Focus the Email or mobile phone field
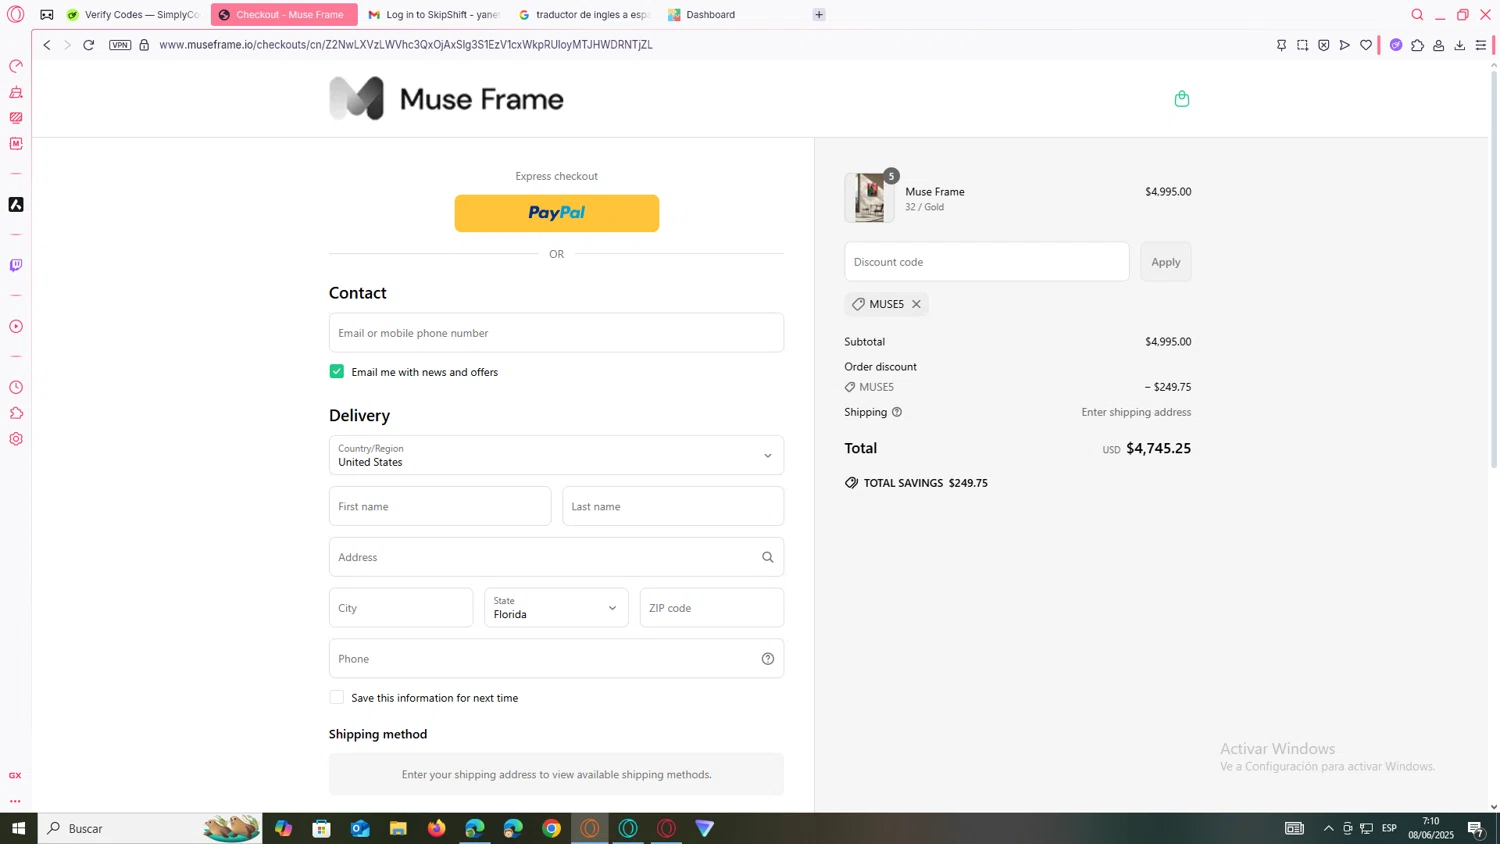The width and height of the screenshot is (1500, 844). click(556, 332)
